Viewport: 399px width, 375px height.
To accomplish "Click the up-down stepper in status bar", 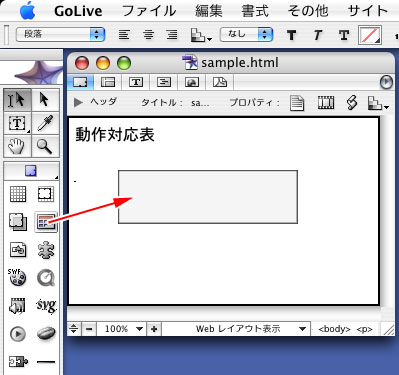I will pos(74,329).
